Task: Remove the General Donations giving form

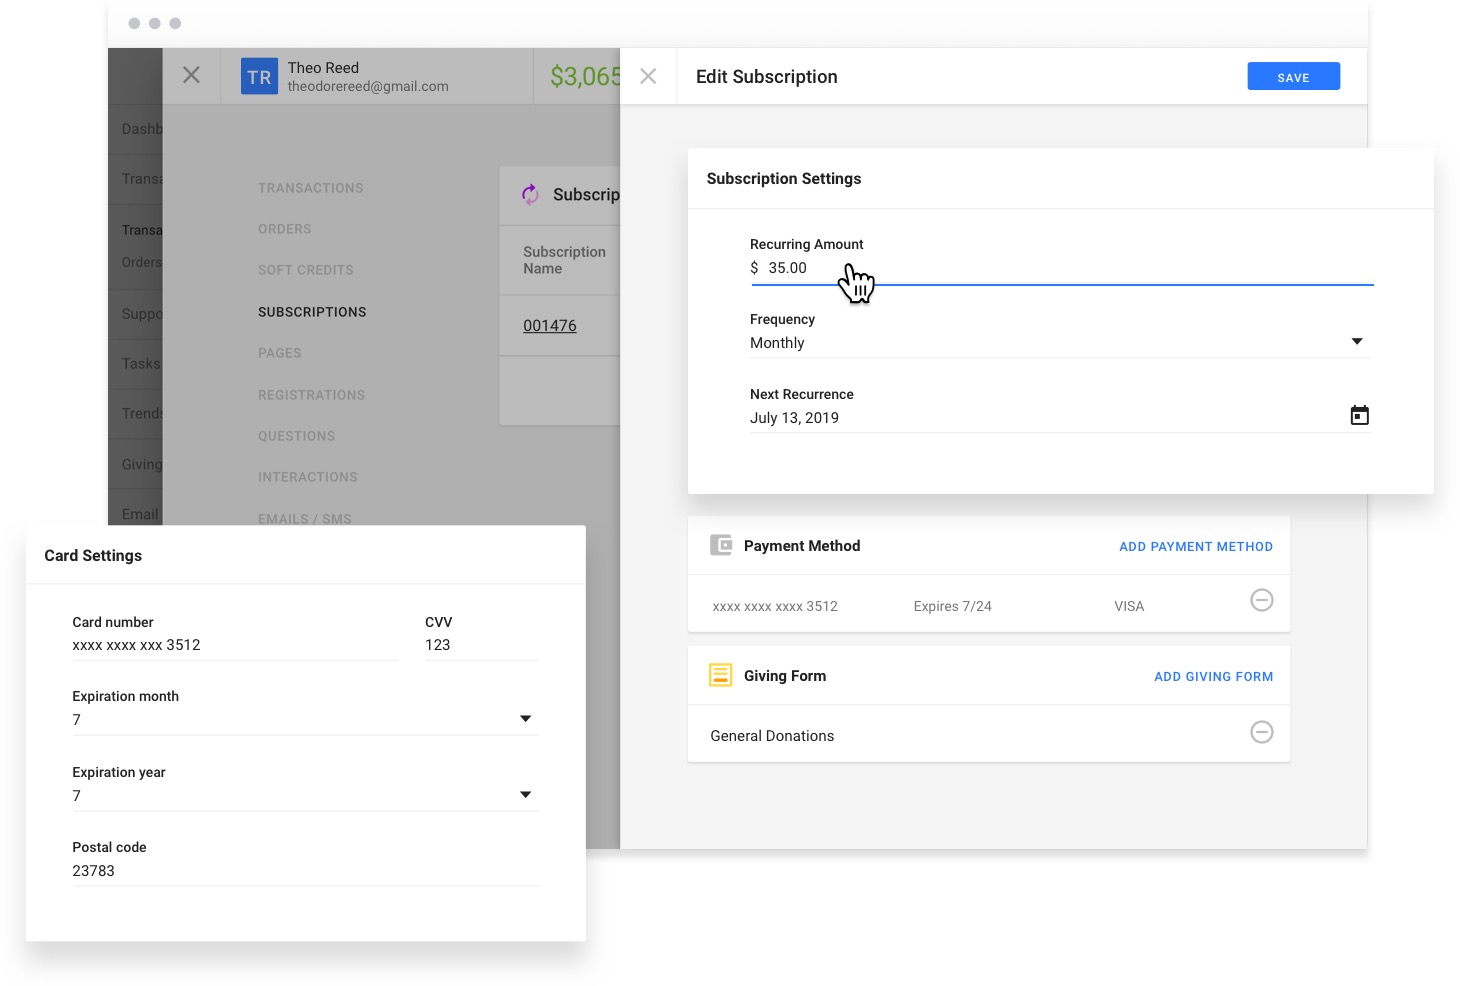Action: [1261, 732]
